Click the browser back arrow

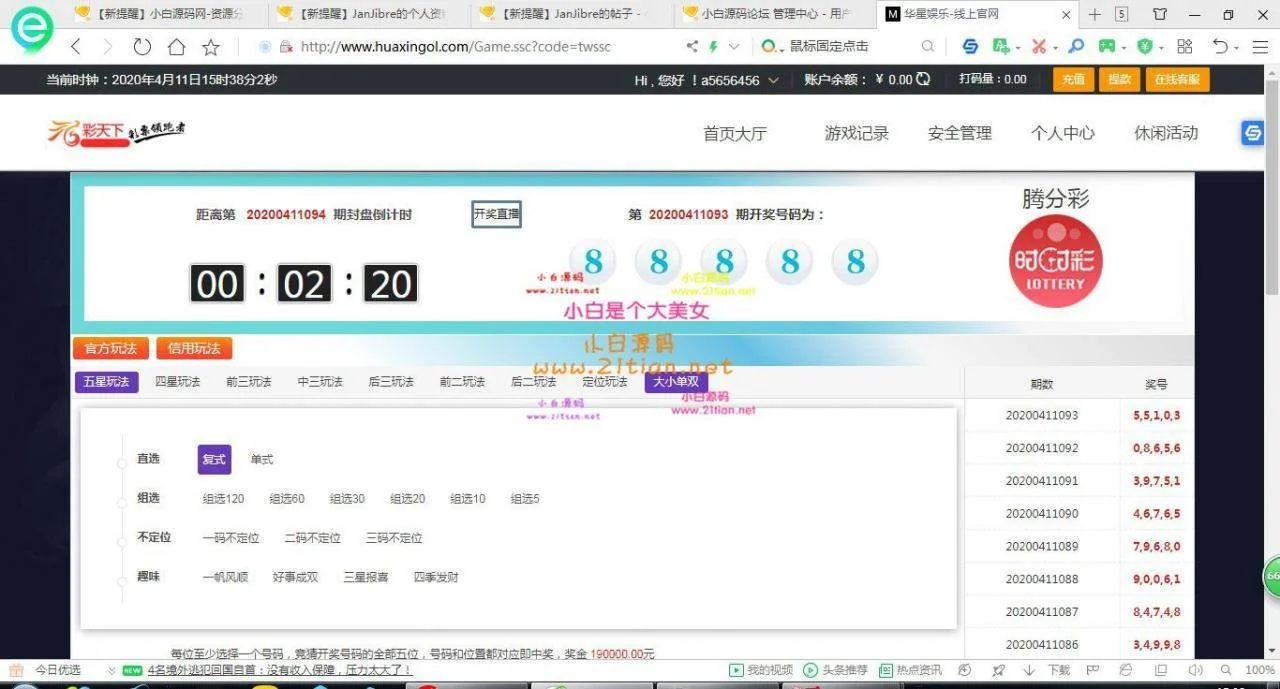[76, 47]
